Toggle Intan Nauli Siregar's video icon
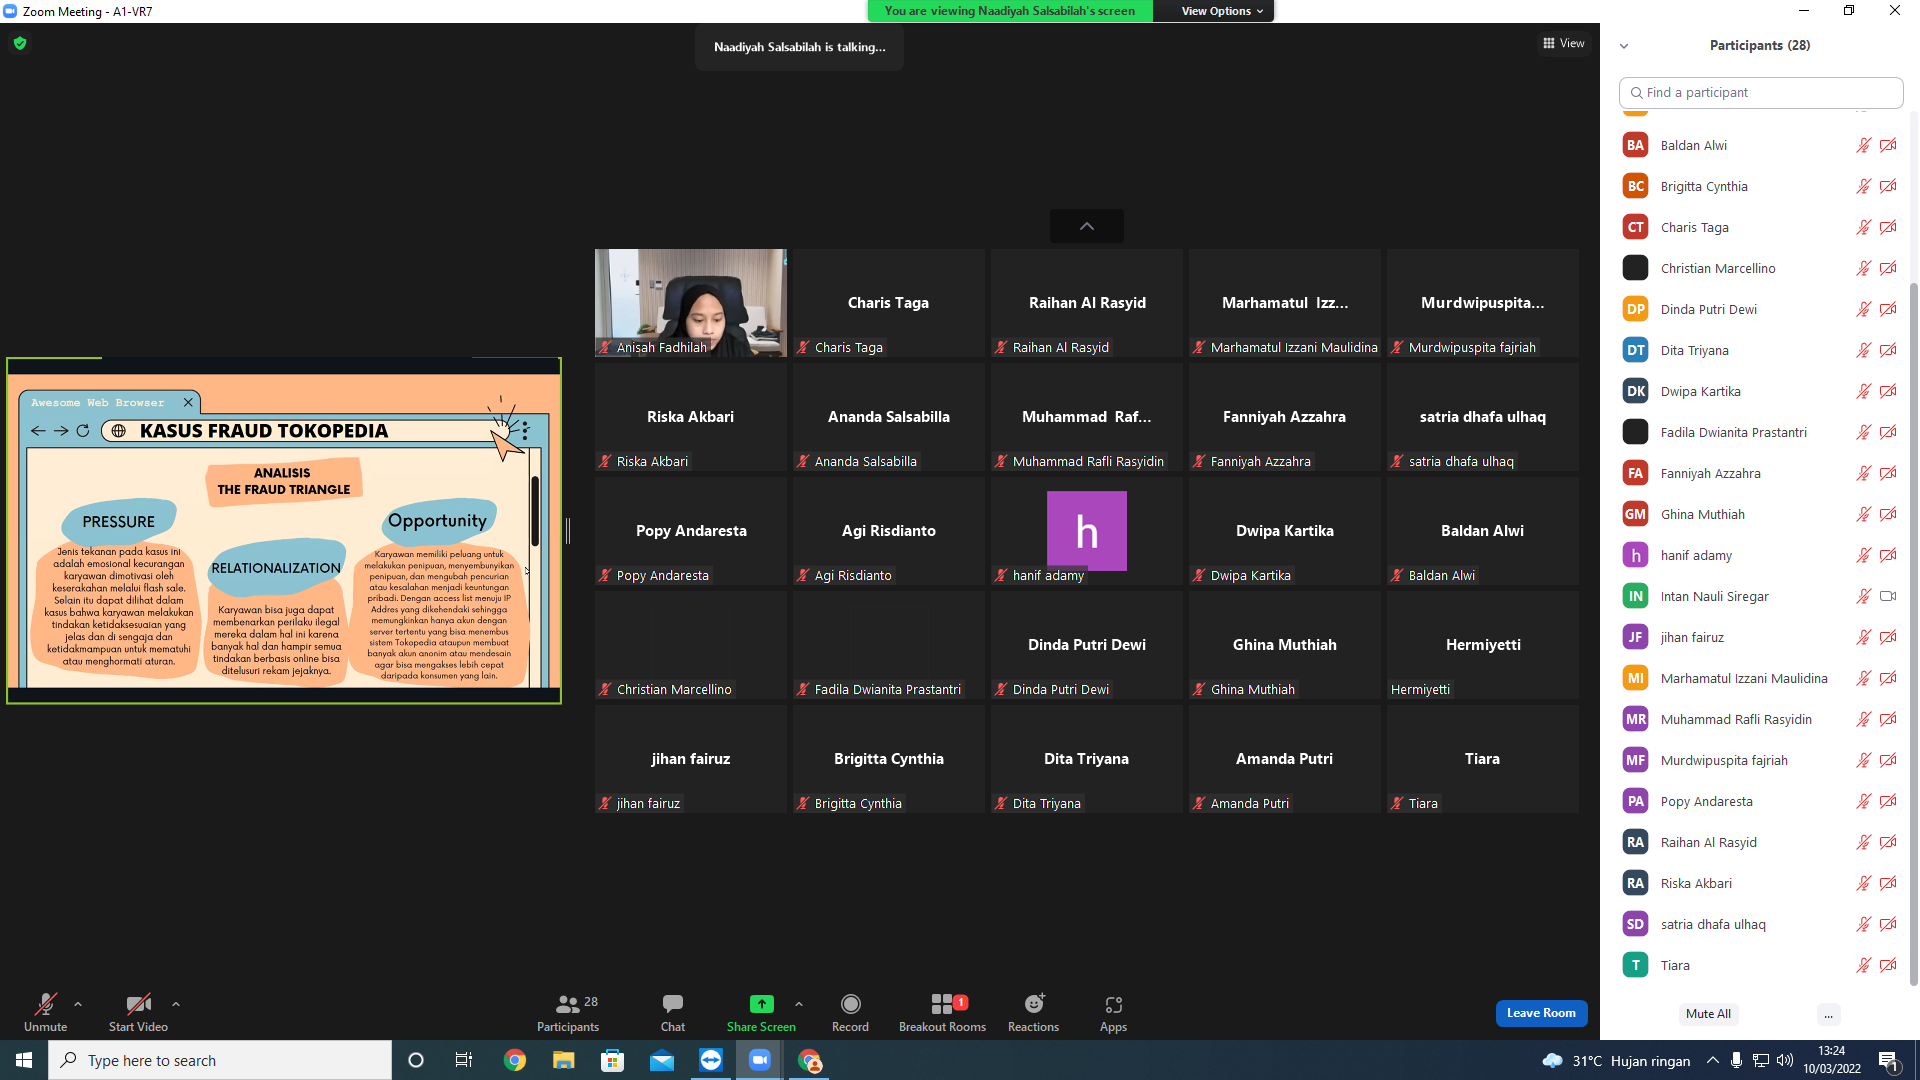 coord(1888,596)
